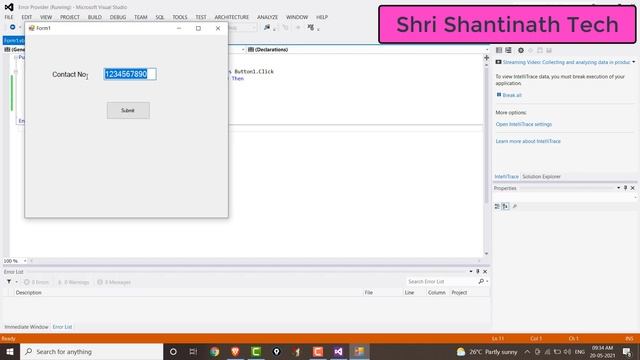The height and width of the screenshot is (360, 640).
Task: Open the TEAM menu
Action: coord(141,17)
